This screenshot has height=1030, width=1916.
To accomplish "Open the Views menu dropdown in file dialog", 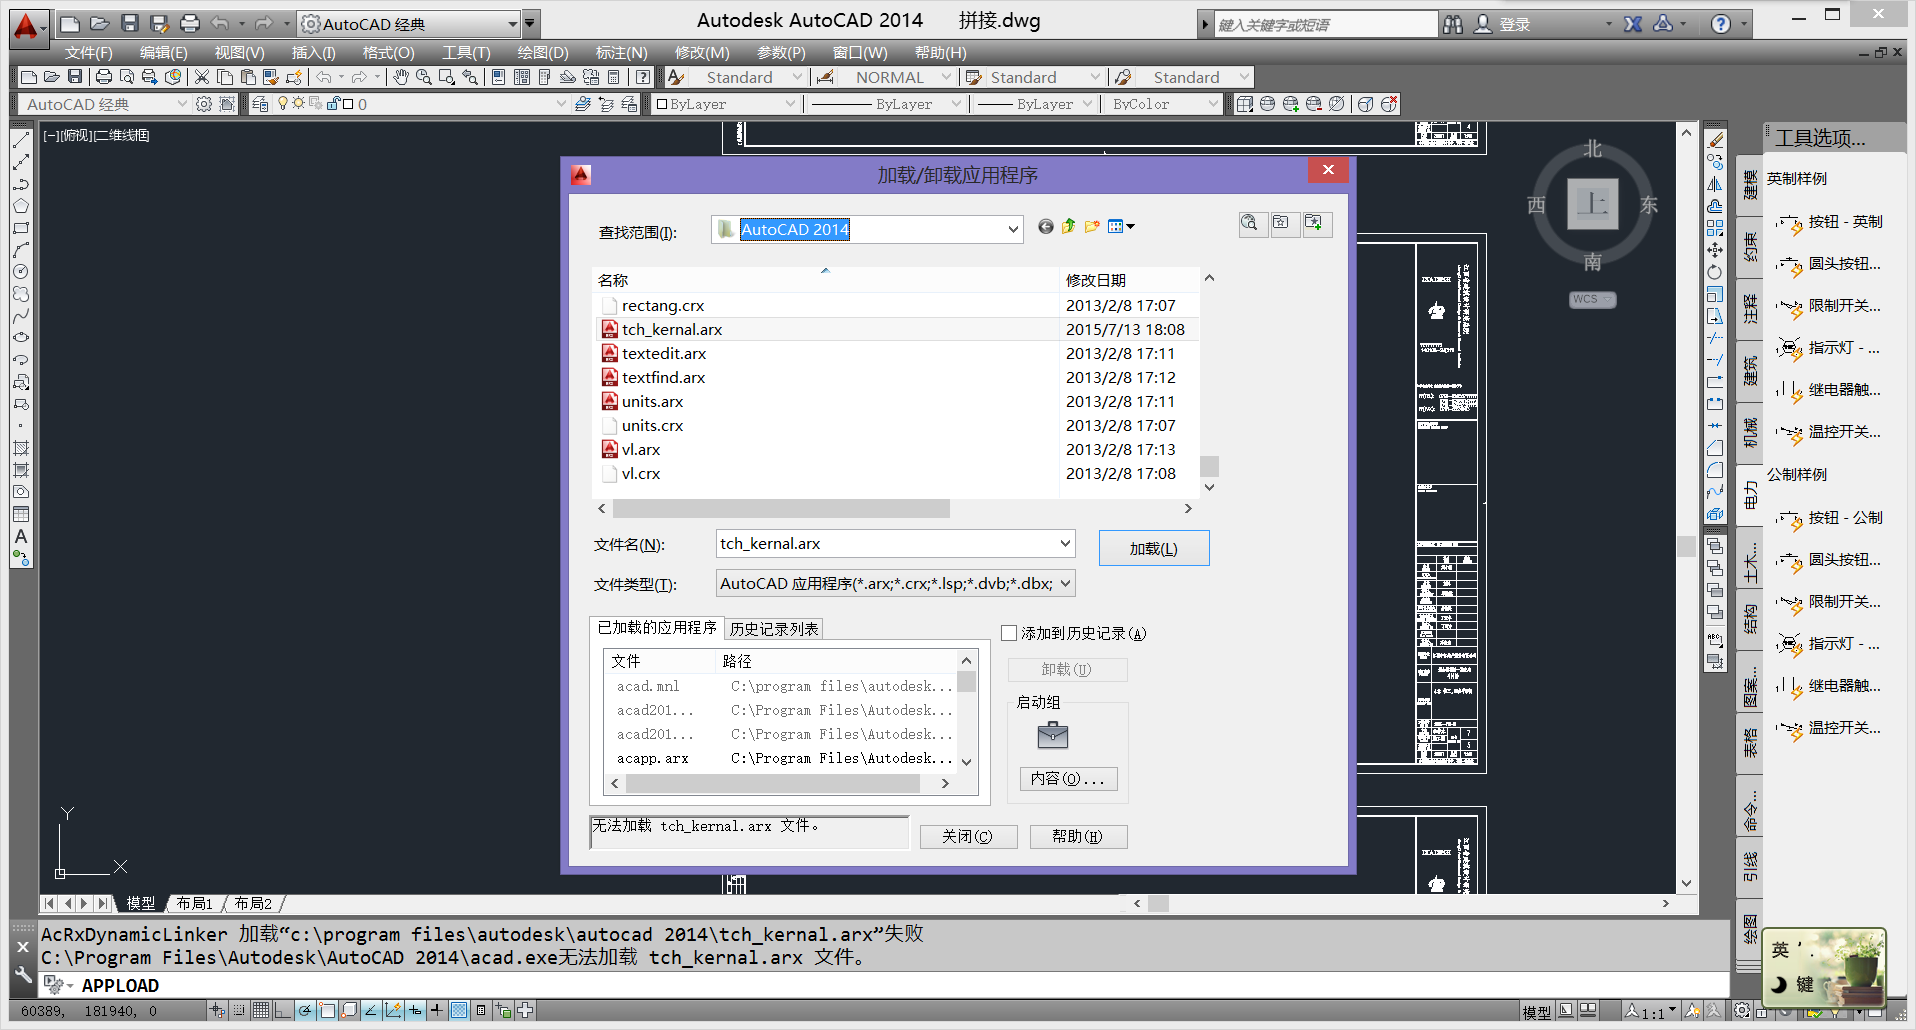I will (1121, 227).
